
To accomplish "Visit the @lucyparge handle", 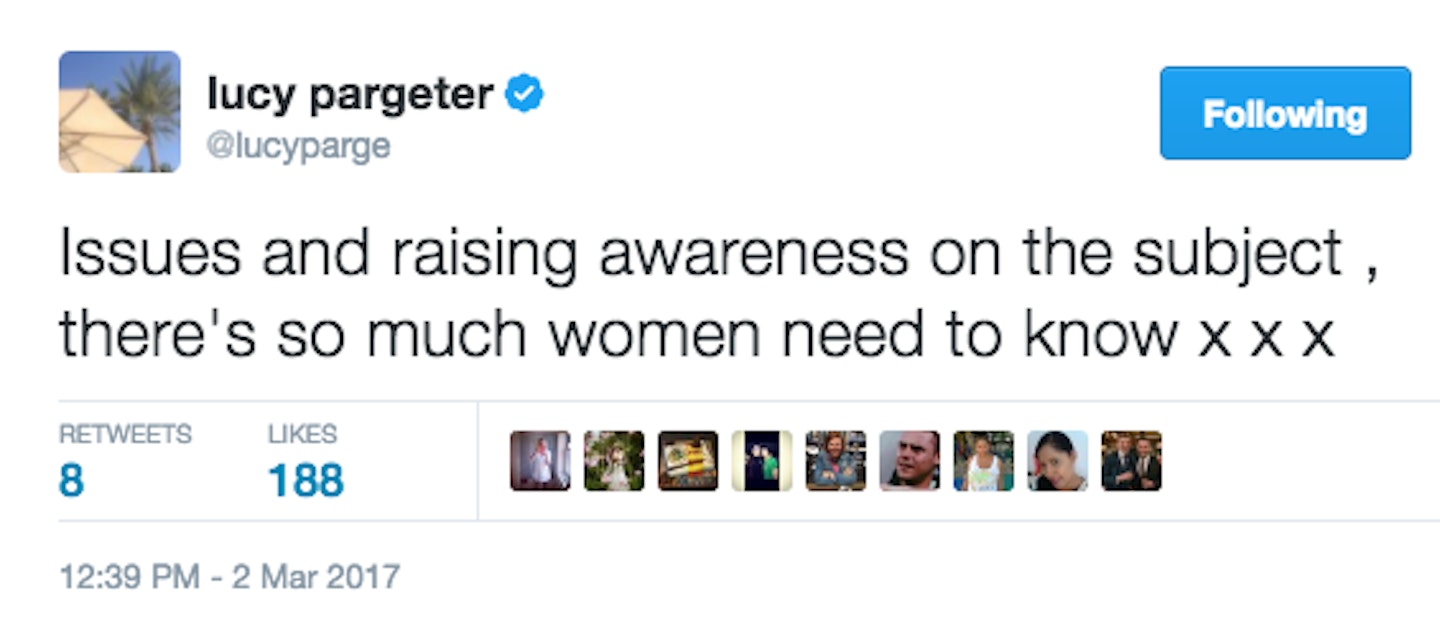I will 298,146.
